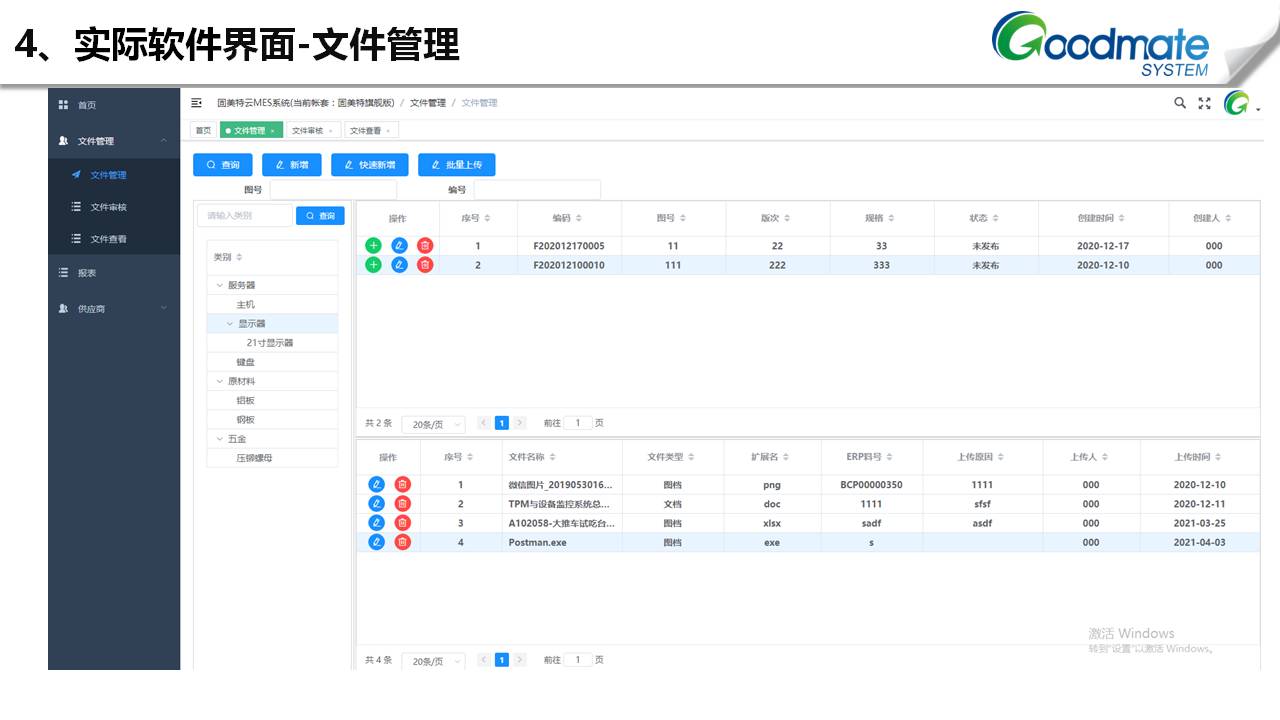The height and width of the screenshot is (720, 1280).
Task: Click the 图号 input field
Action: pyautogui.click(x=332, y=190)
